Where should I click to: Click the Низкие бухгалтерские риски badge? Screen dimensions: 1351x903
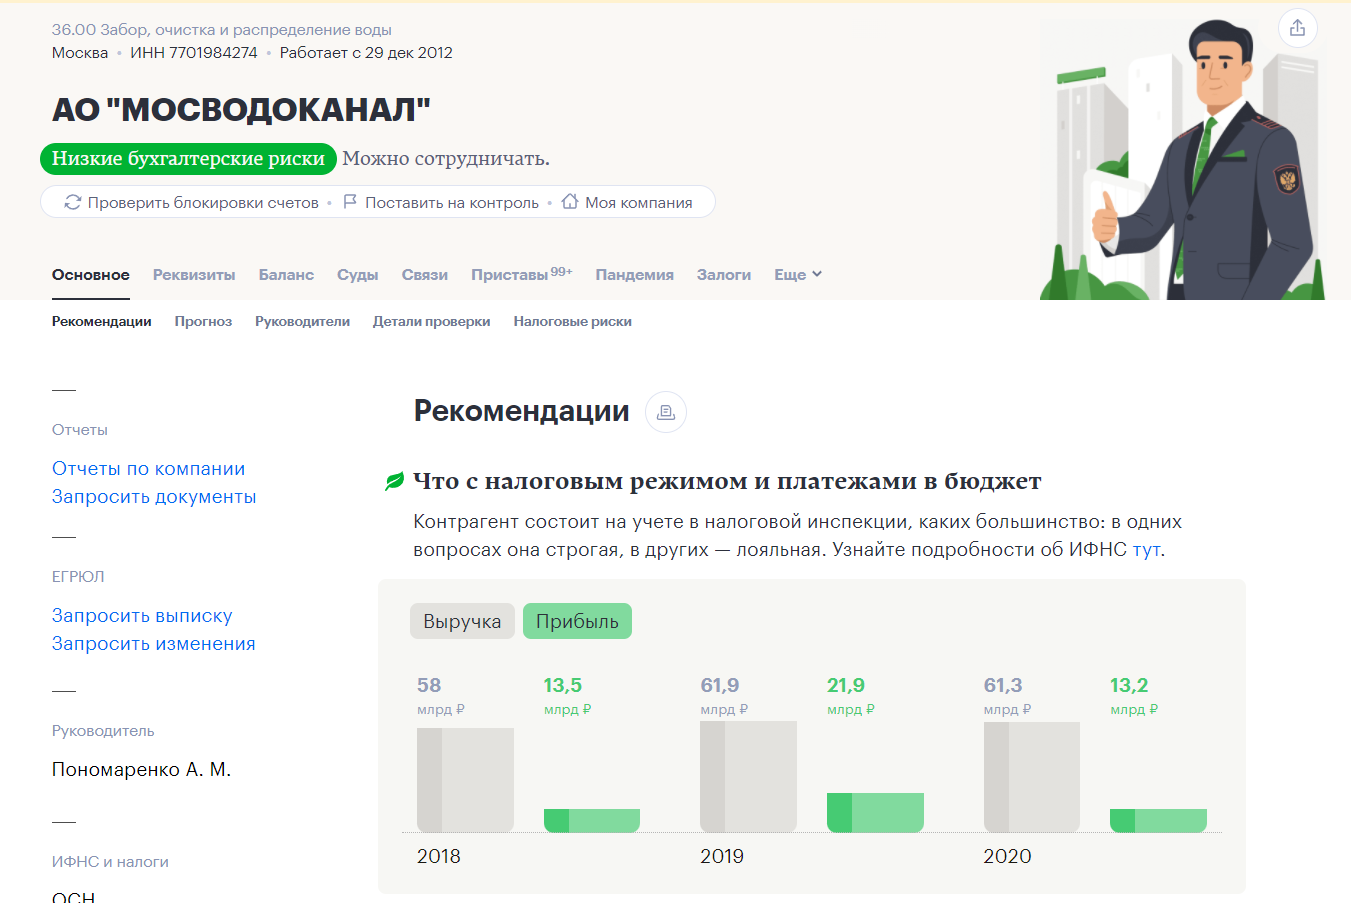pos(188,159)
